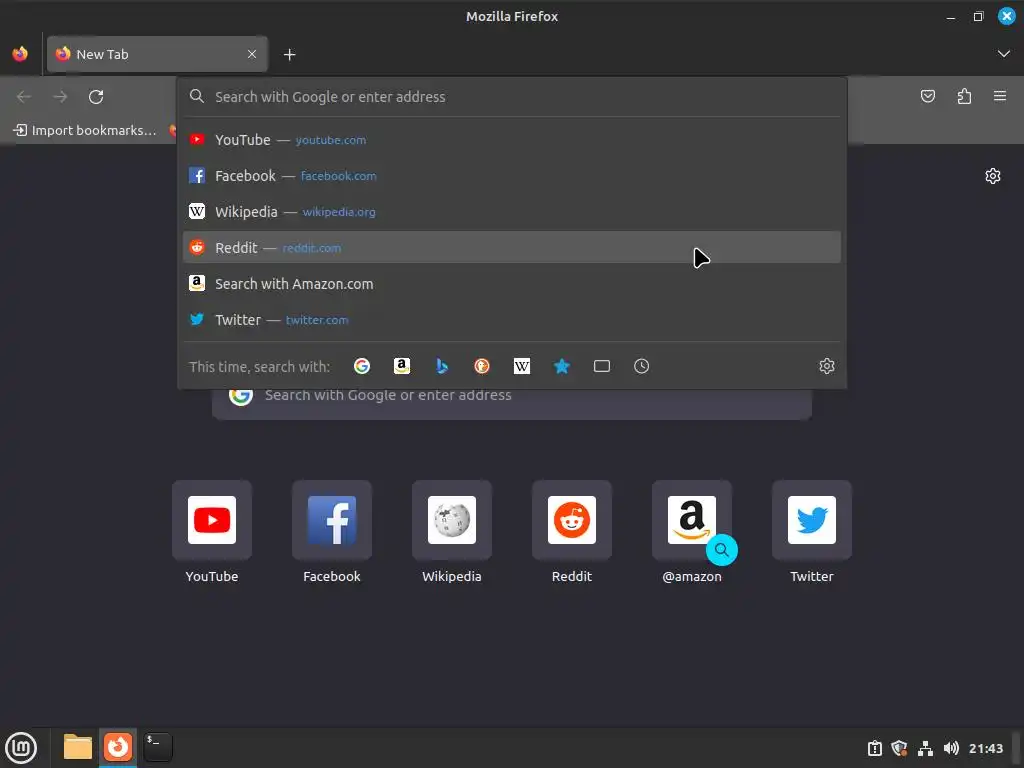Open the Firefox application menu
Image resolution: width=1024 pixels, height=768 pixels.
(x=1000, y=97)
